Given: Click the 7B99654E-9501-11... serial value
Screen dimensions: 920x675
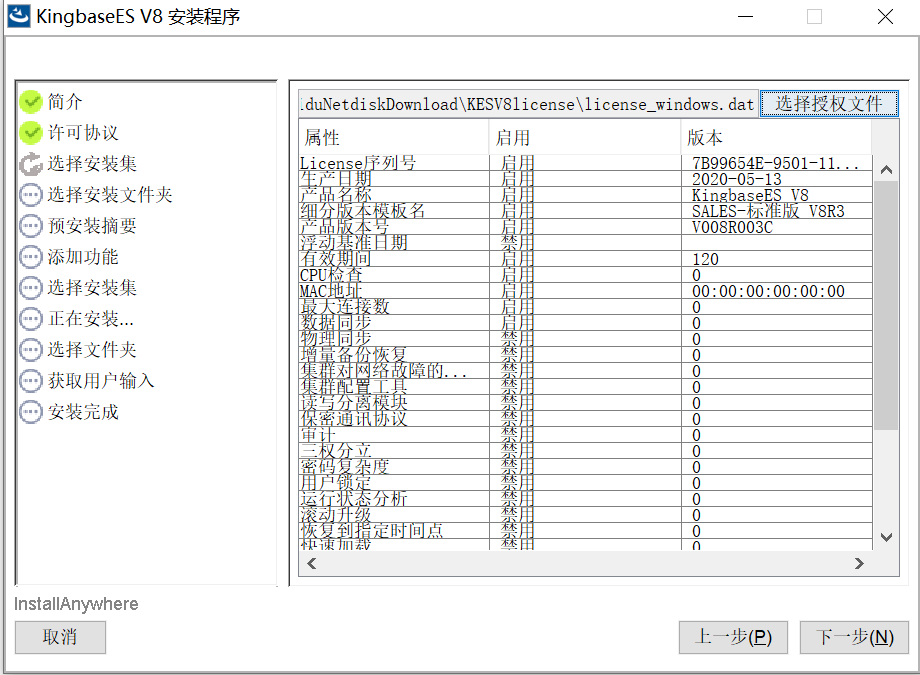Looking at the screenshot, I should click(775, 163).
